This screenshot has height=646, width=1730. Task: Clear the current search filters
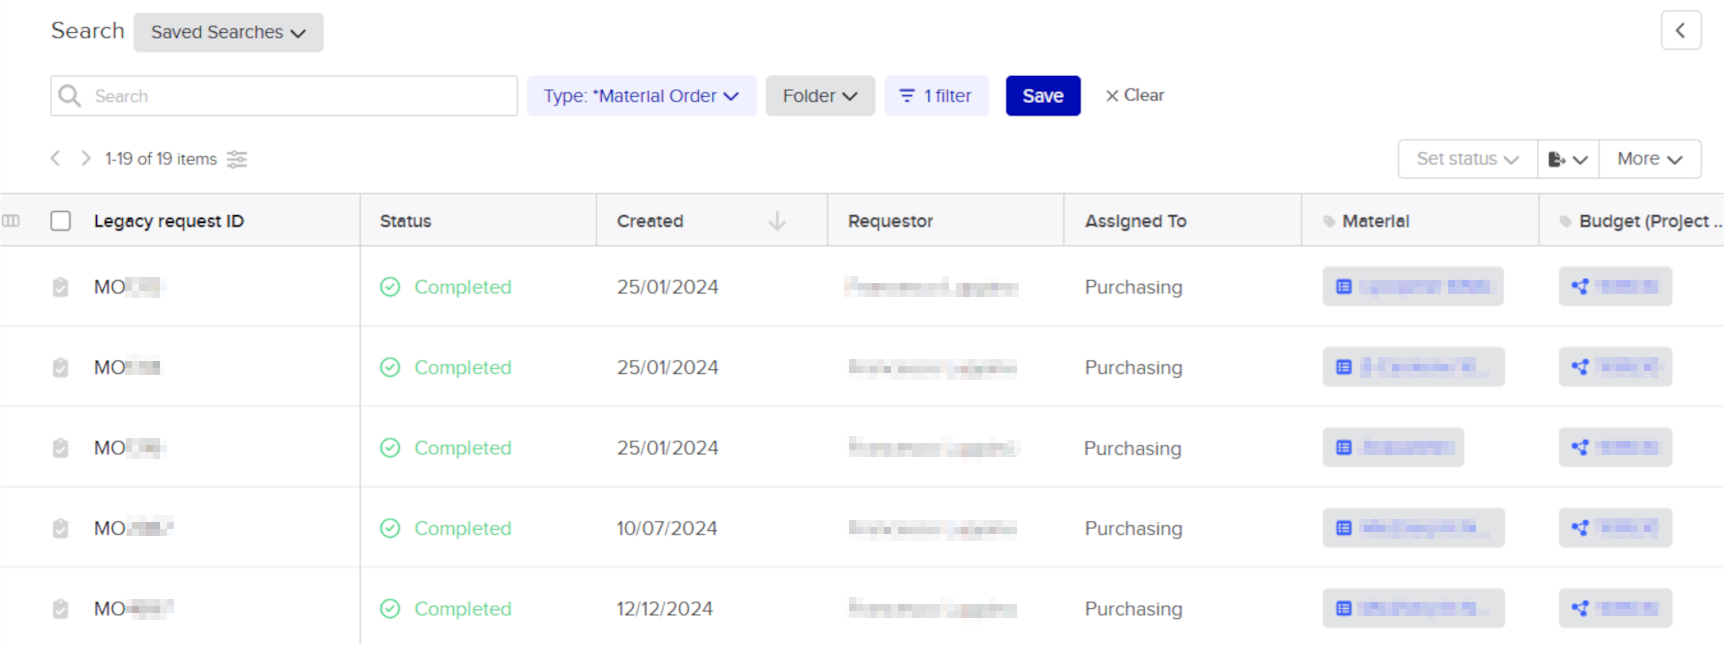point(1135,95)
